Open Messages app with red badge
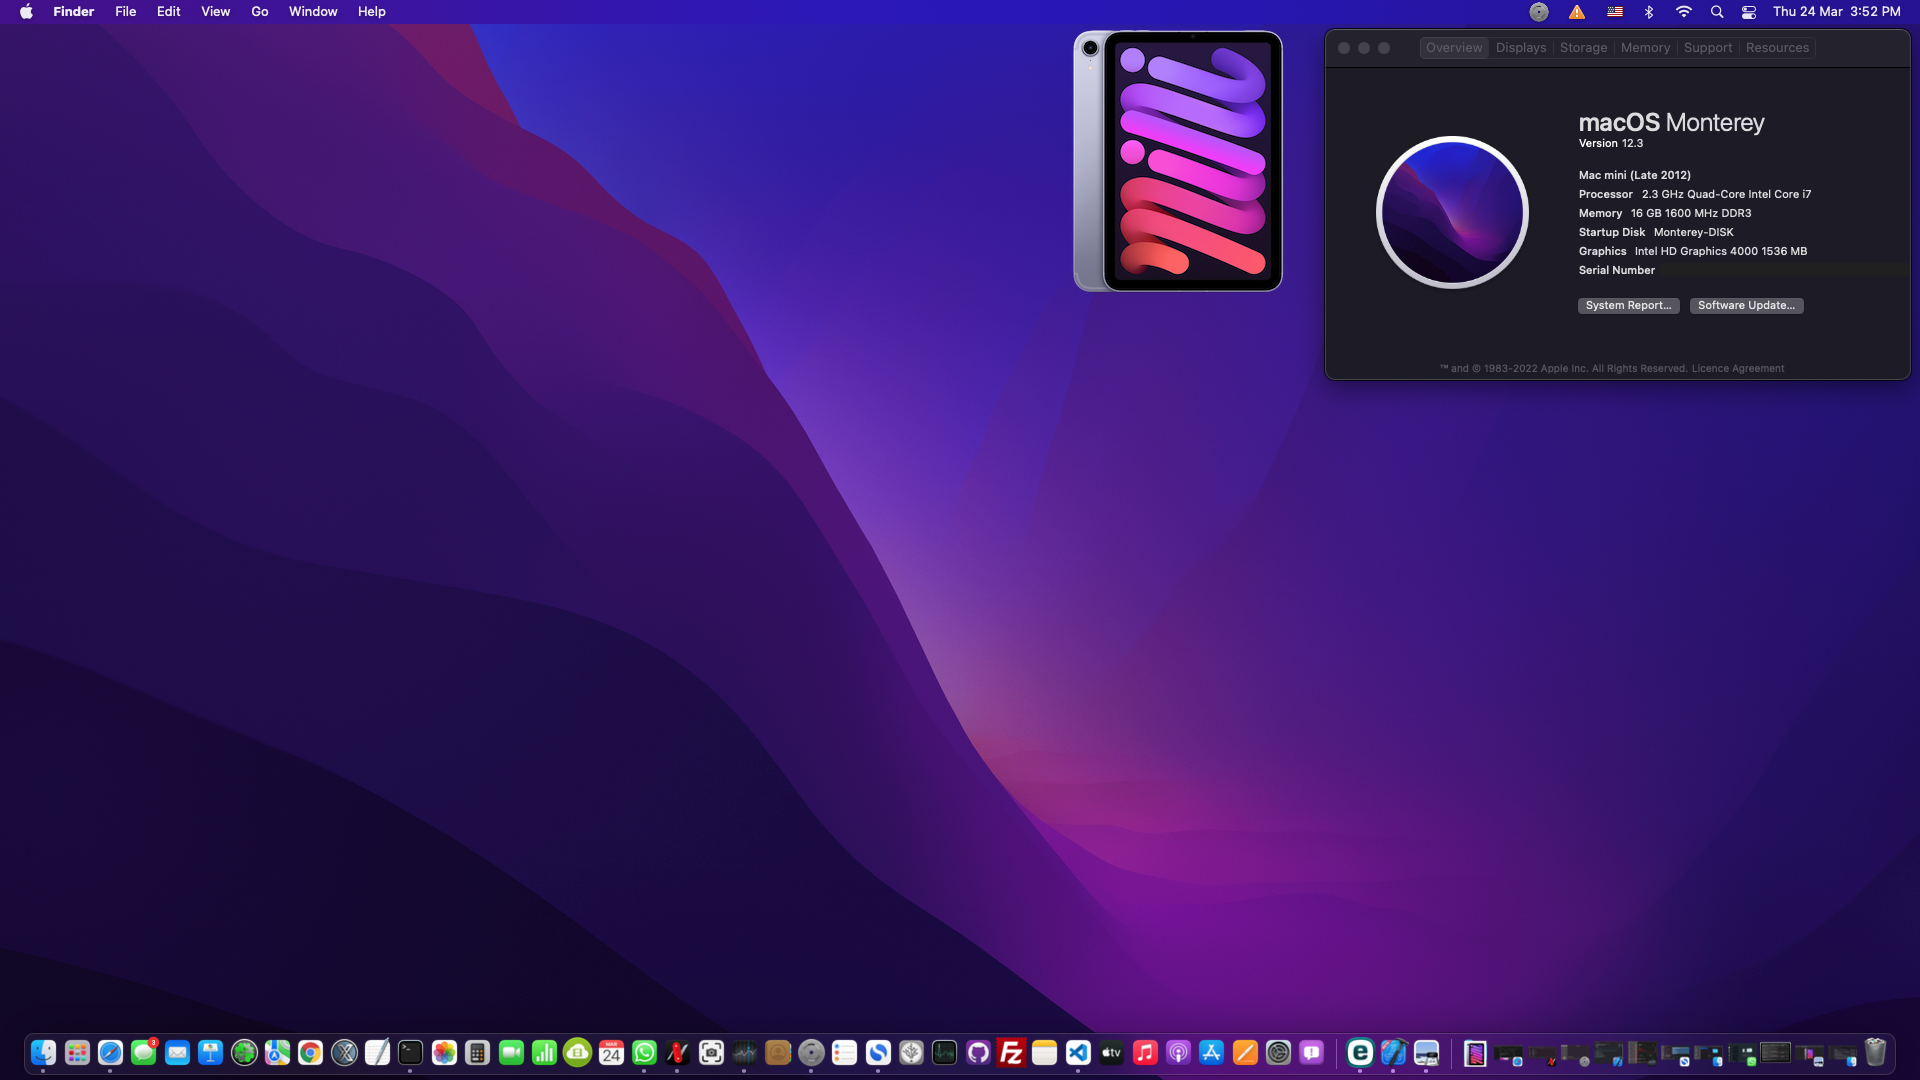The image size is (1920, 1080). pos(144,1053)
